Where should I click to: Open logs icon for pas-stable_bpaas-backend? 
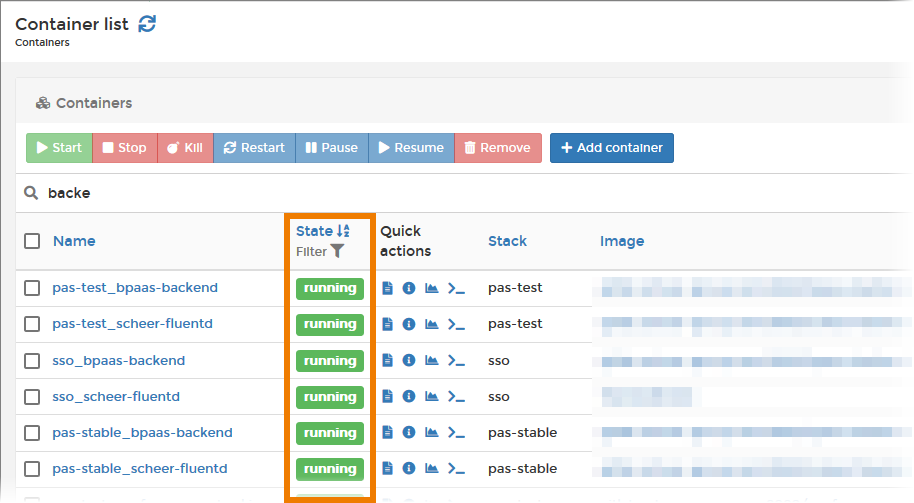click(x=388, y=433)
